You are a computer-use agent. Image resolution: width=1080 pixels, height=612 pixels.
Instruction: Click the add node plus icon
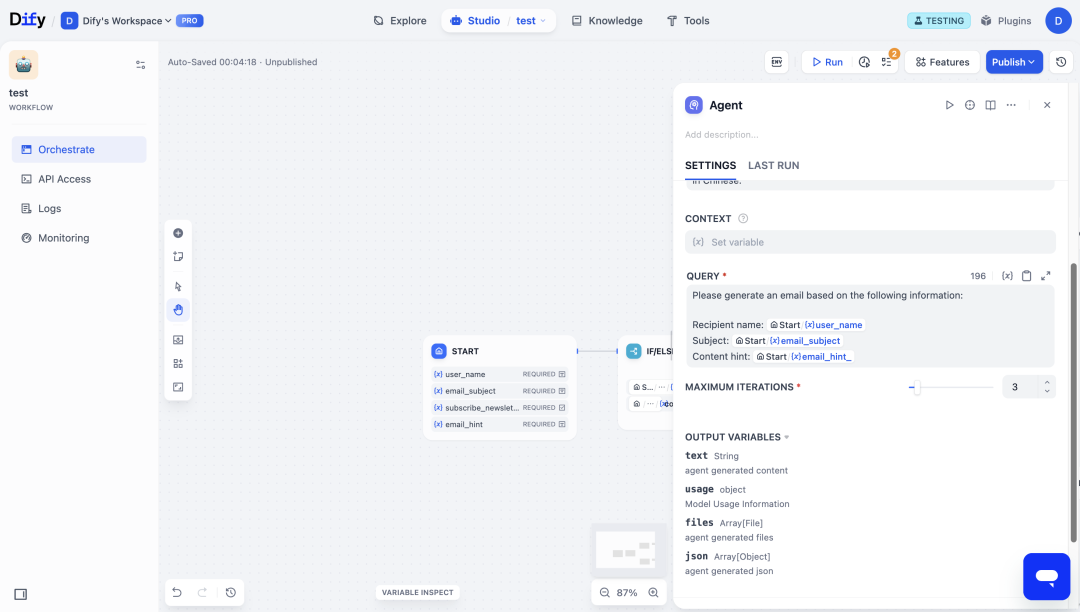pos(178,233)
